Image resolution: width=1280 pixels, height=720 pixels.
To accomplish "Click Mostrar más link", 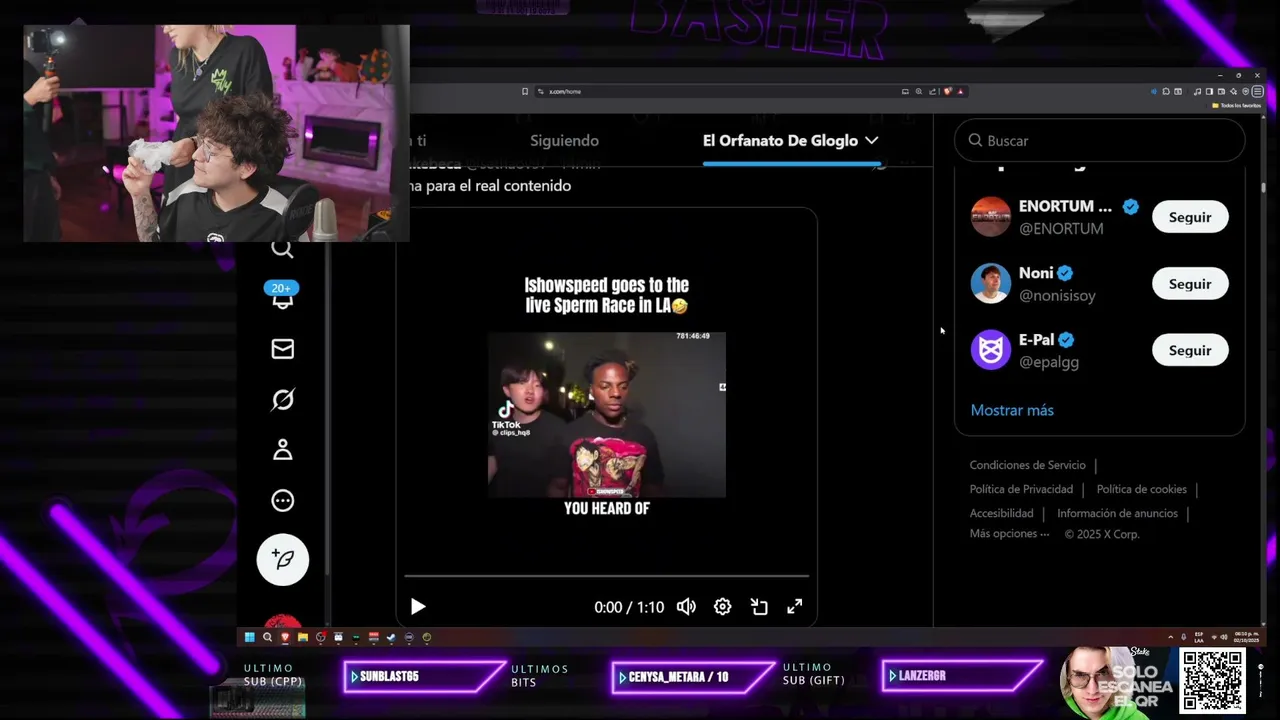I will coord(1012,410).
